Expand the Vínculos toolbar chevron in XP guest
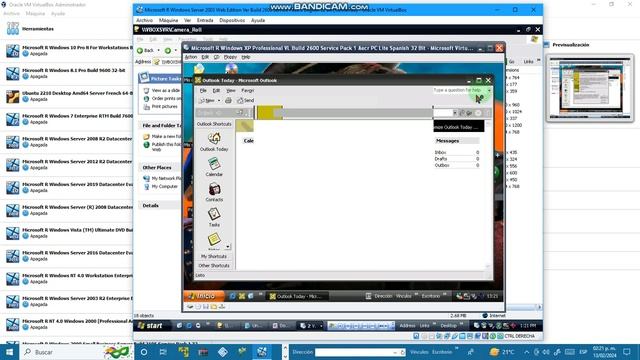The height and width of the screenshot is (360, 640). [x=416, y=294]
